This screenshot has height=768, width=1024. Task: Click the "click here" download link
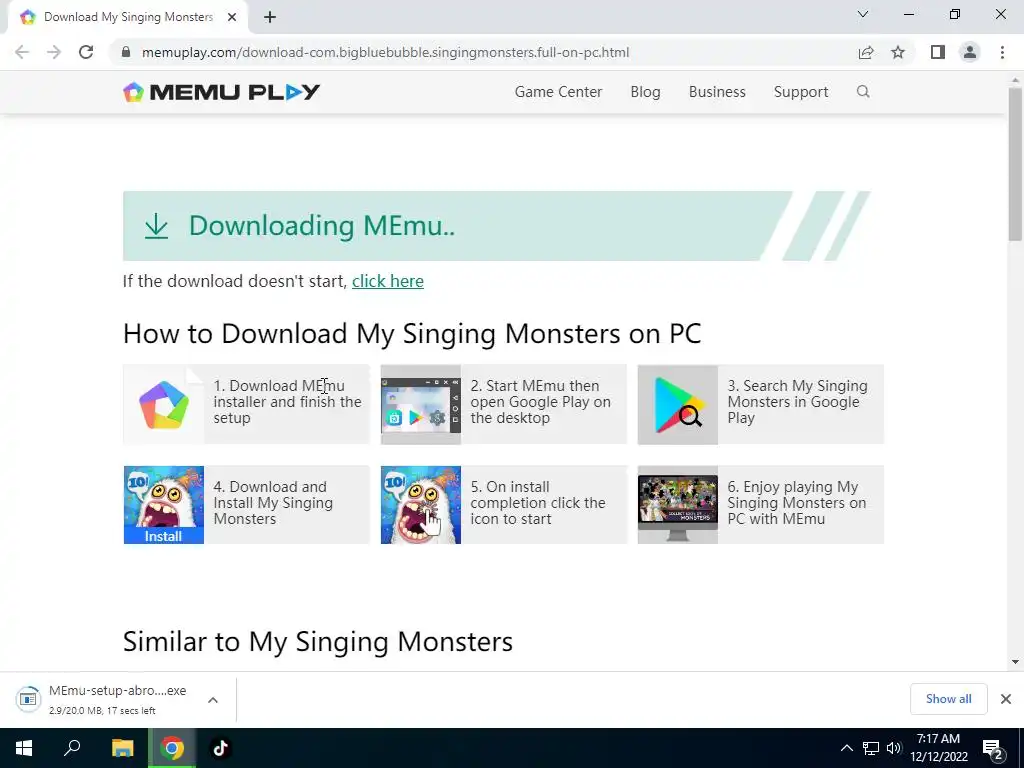388,281
